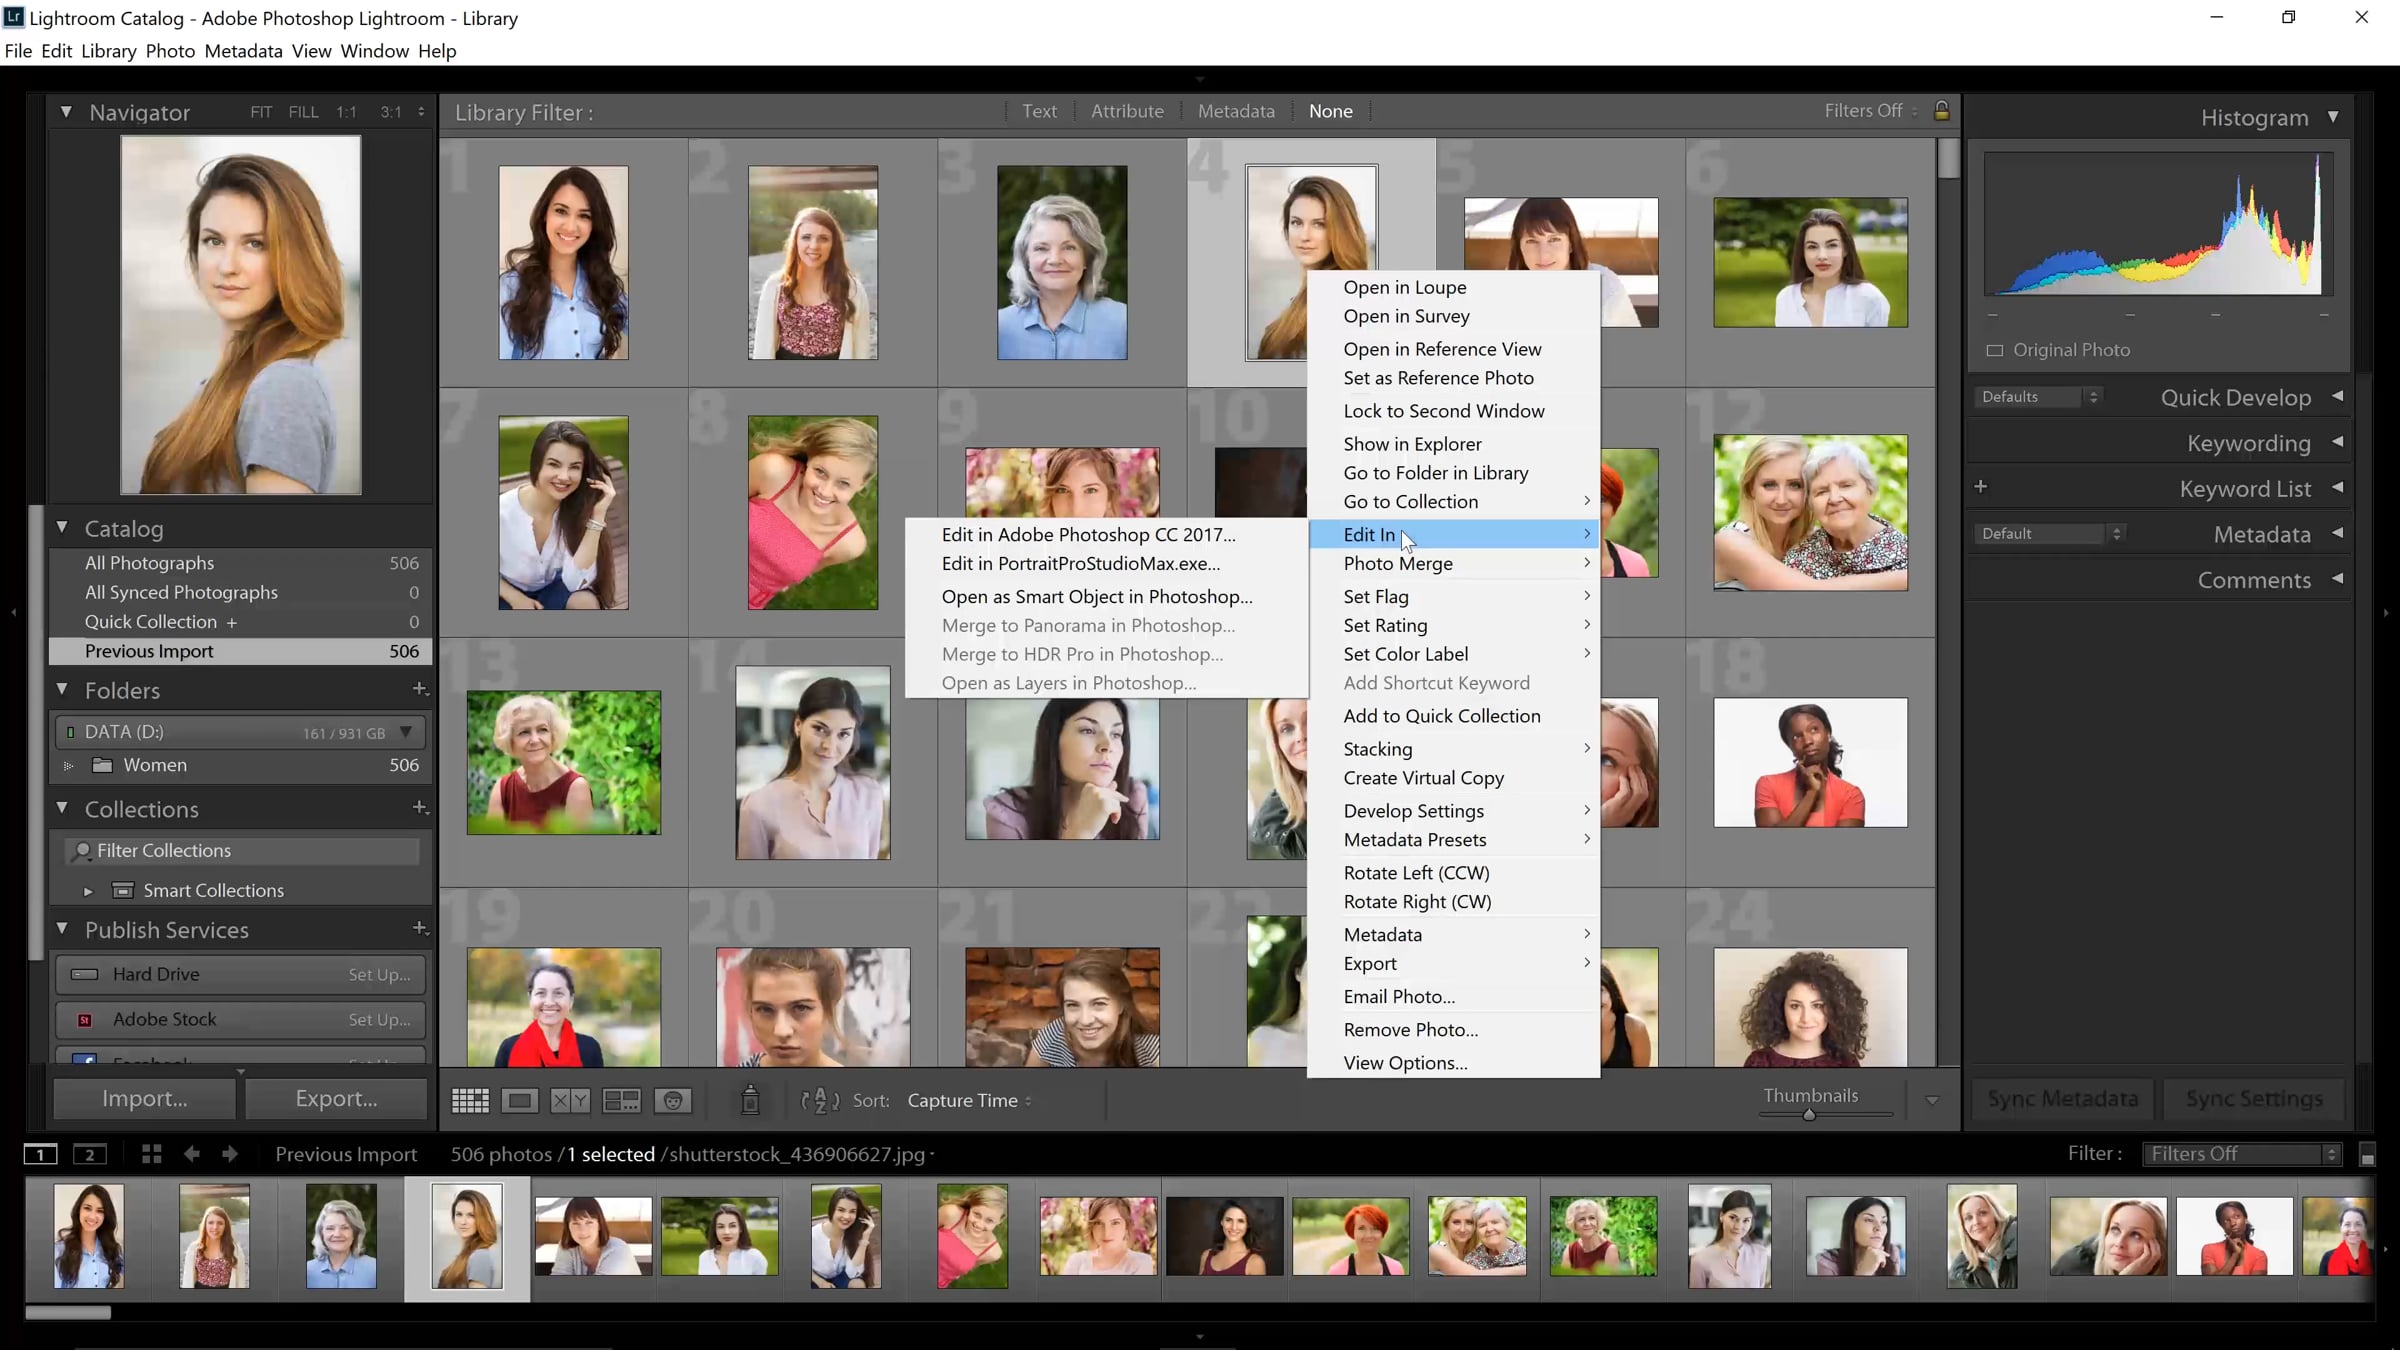Adjust the Thumbnails size slider
Viewport: 2400px width, 1350px height.
[x=1809, y=1114]
